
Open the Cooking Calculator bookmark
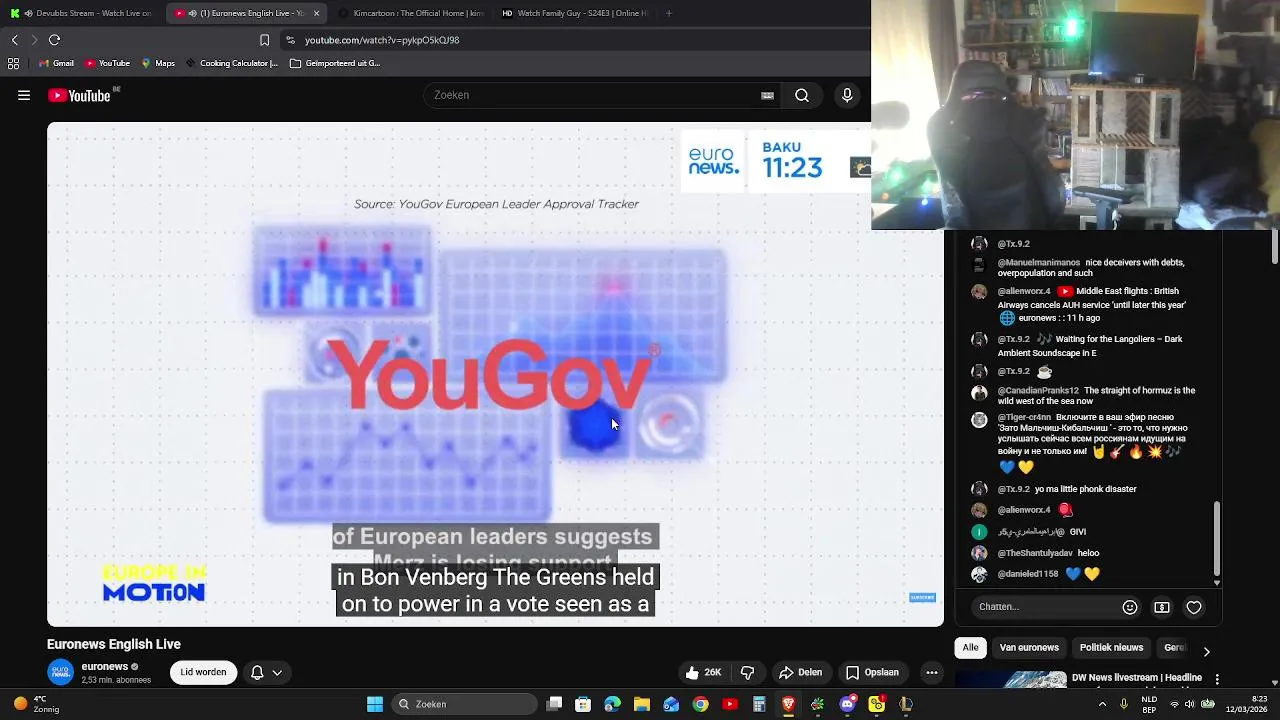click(232, 63)
